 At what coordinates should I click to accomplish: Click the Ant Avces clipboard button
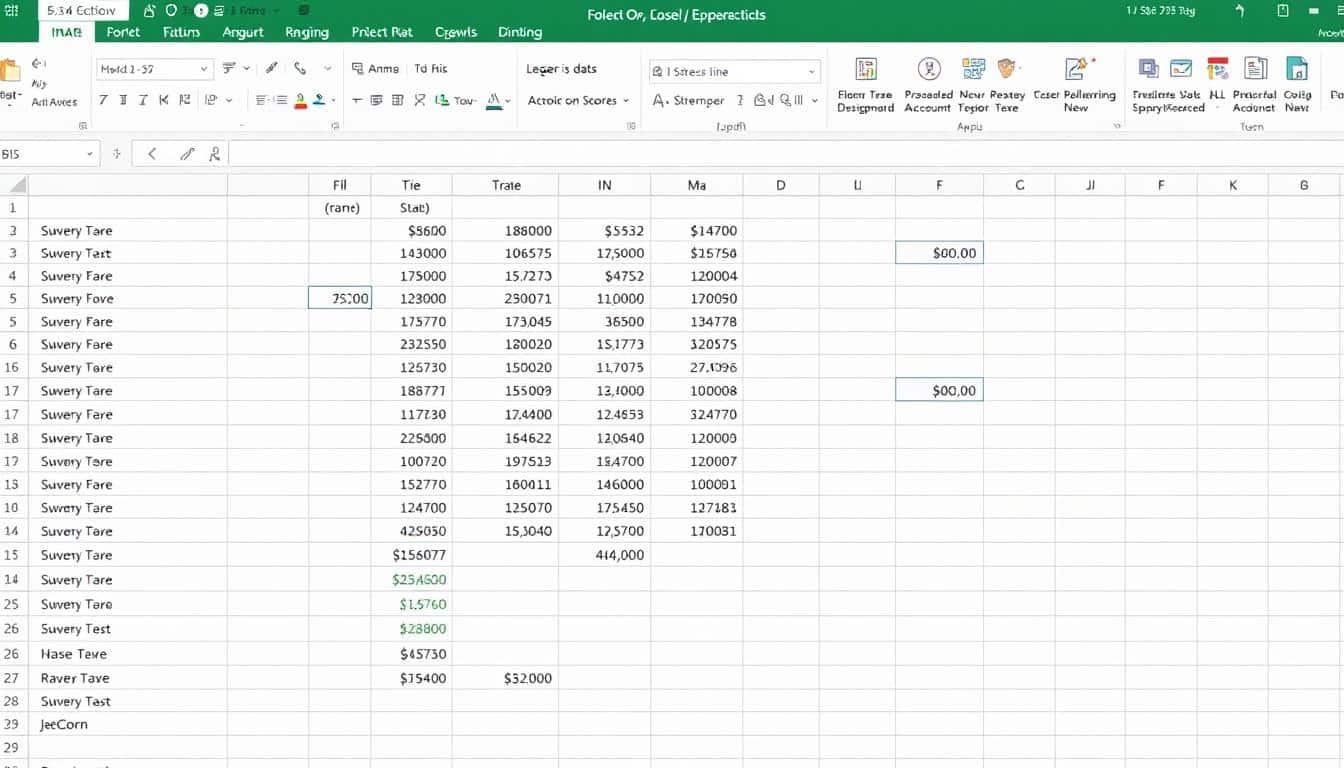[x=54, y=102]
